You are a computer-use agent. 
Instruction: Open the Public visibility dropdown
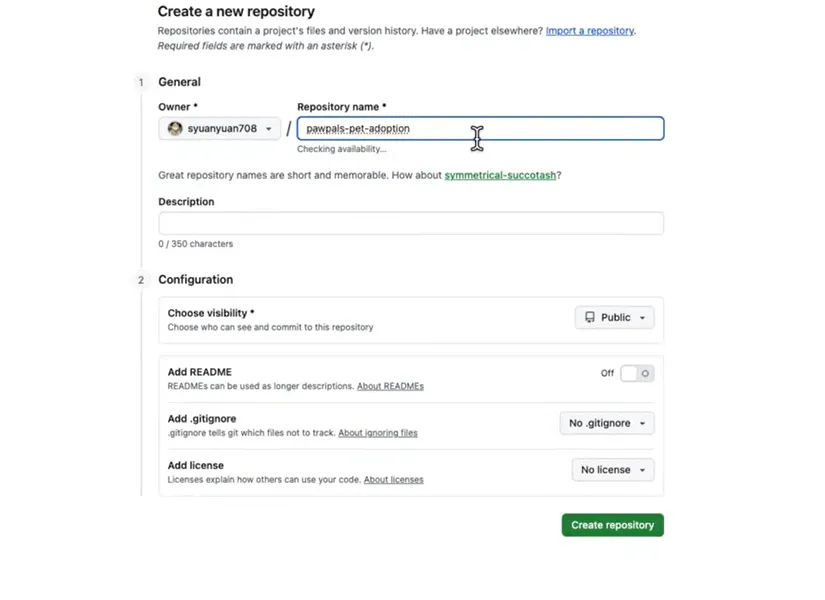(614, 318)
